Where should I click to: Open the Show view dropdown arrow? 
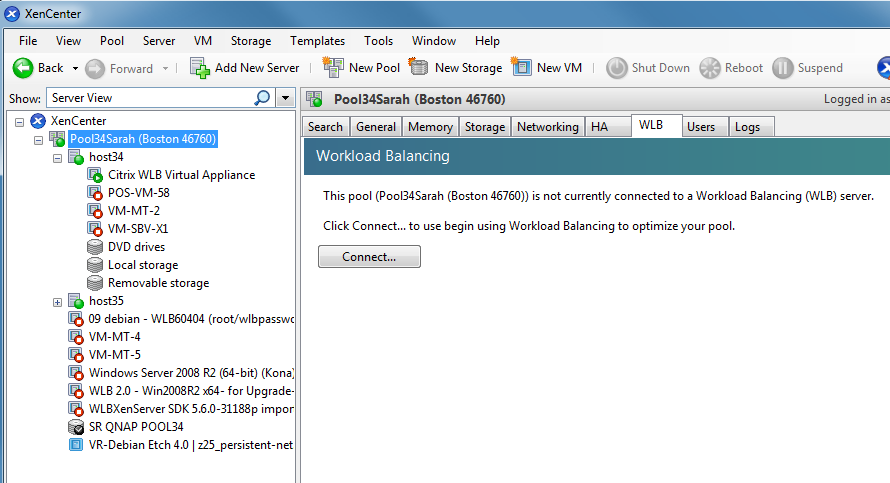[x=286, y=98]
